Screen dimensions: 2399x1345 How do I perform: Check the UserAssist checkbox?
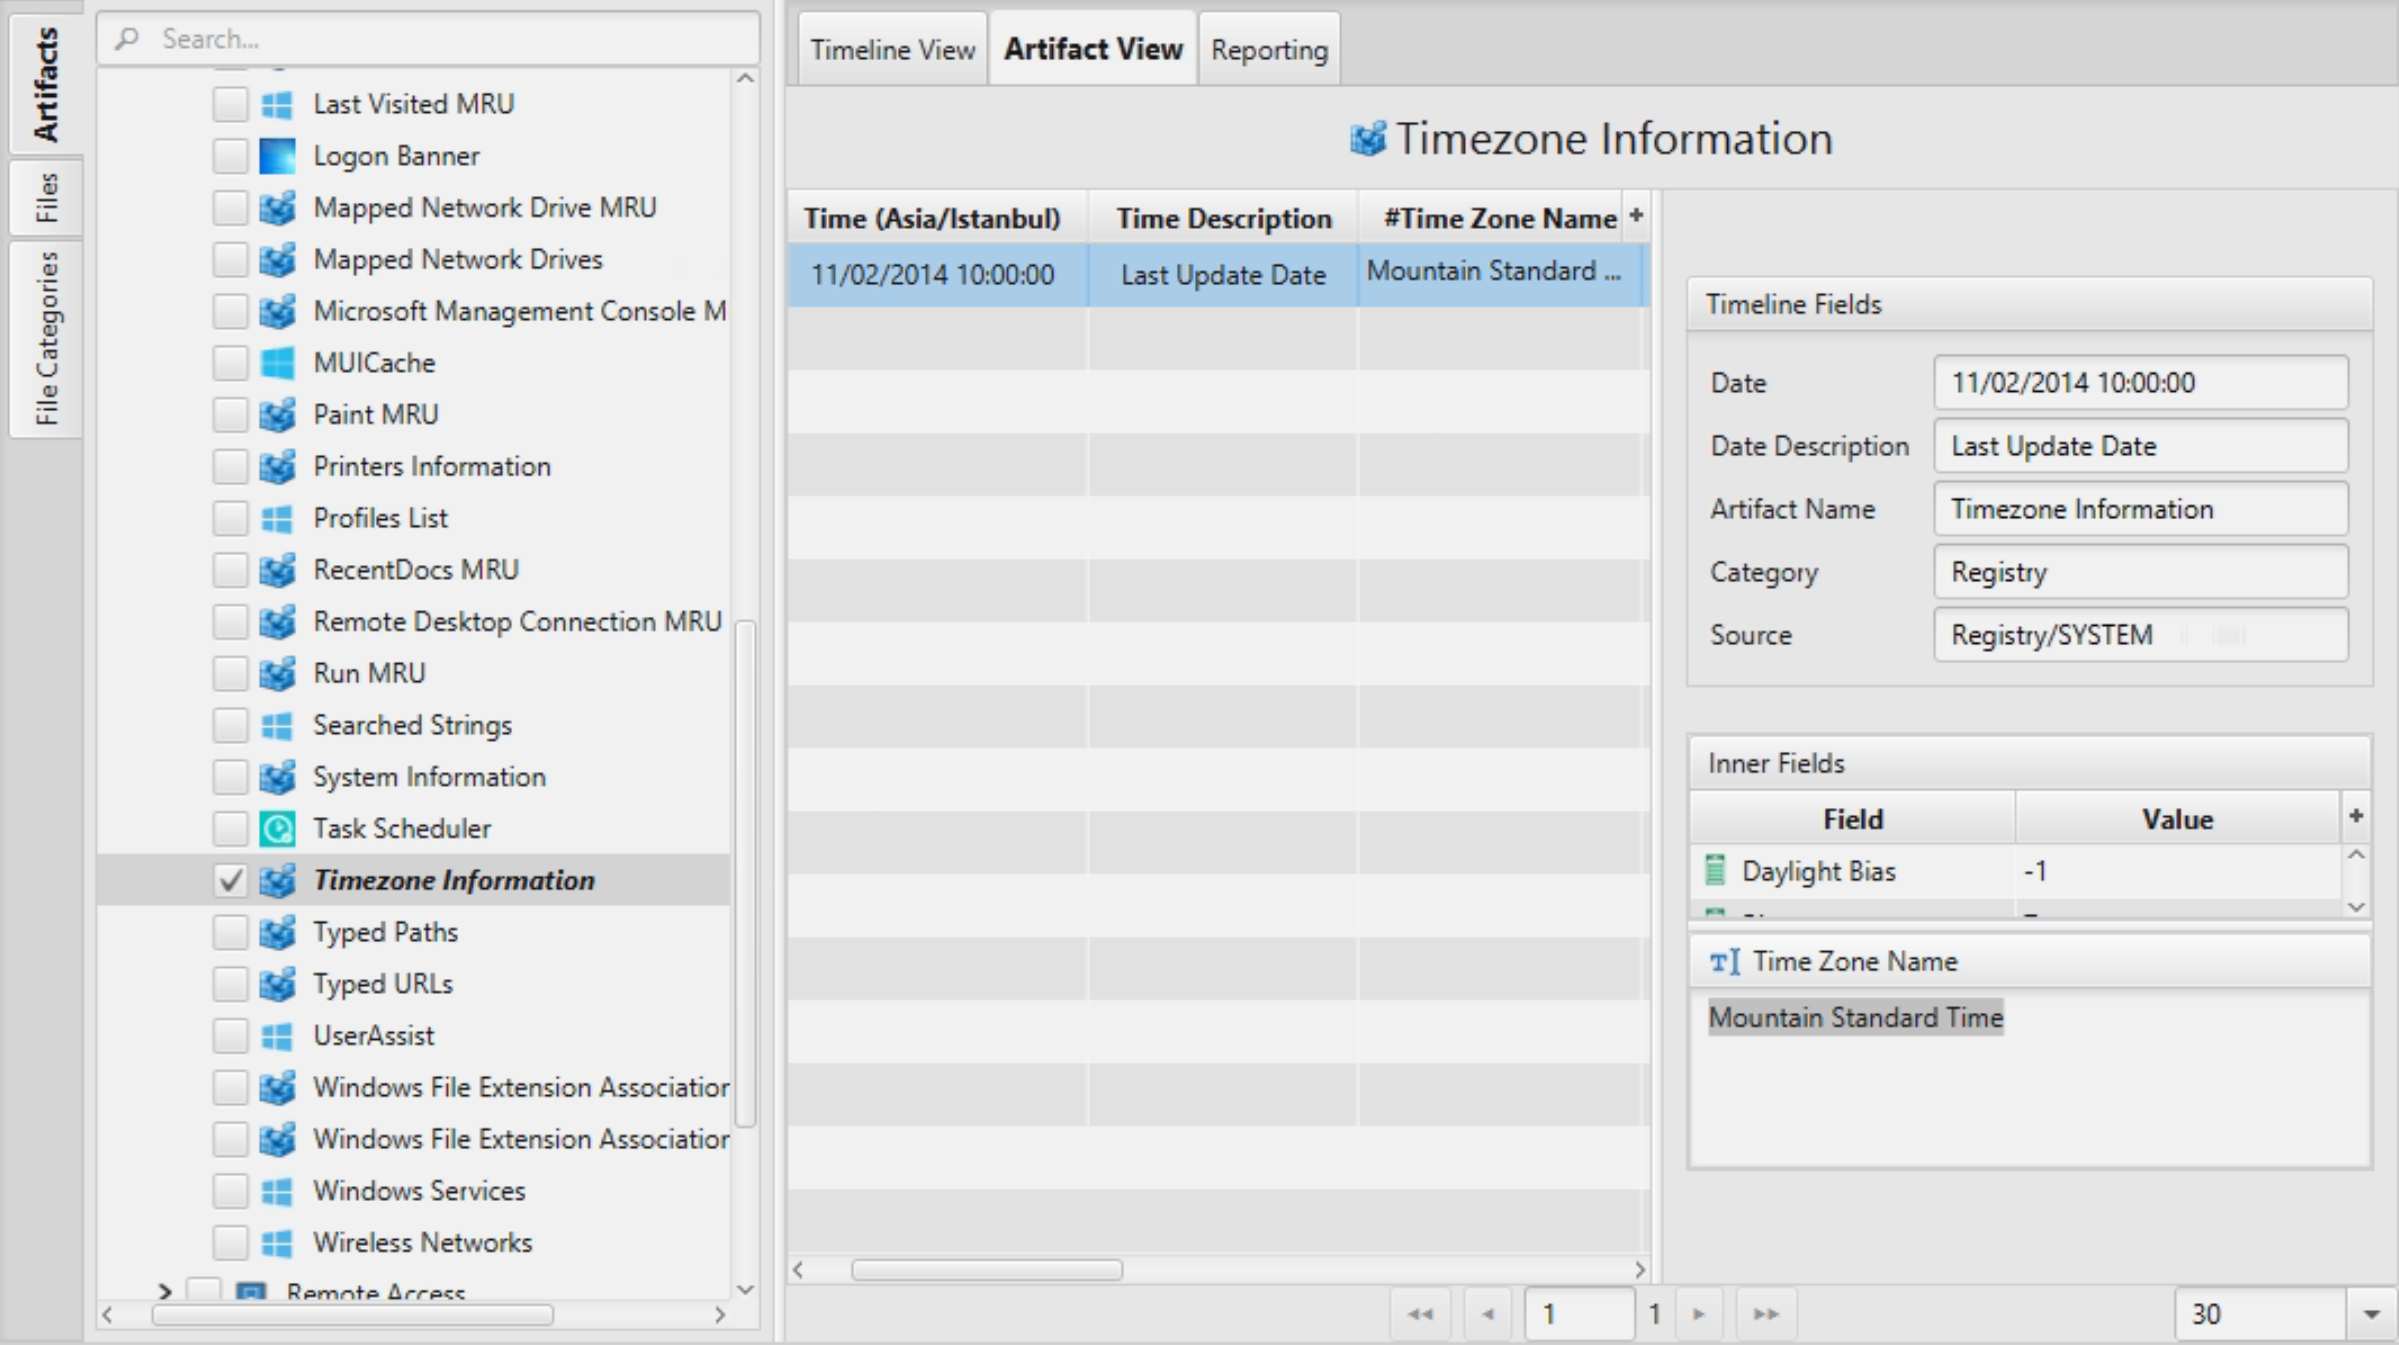(x=230, y=1035)
